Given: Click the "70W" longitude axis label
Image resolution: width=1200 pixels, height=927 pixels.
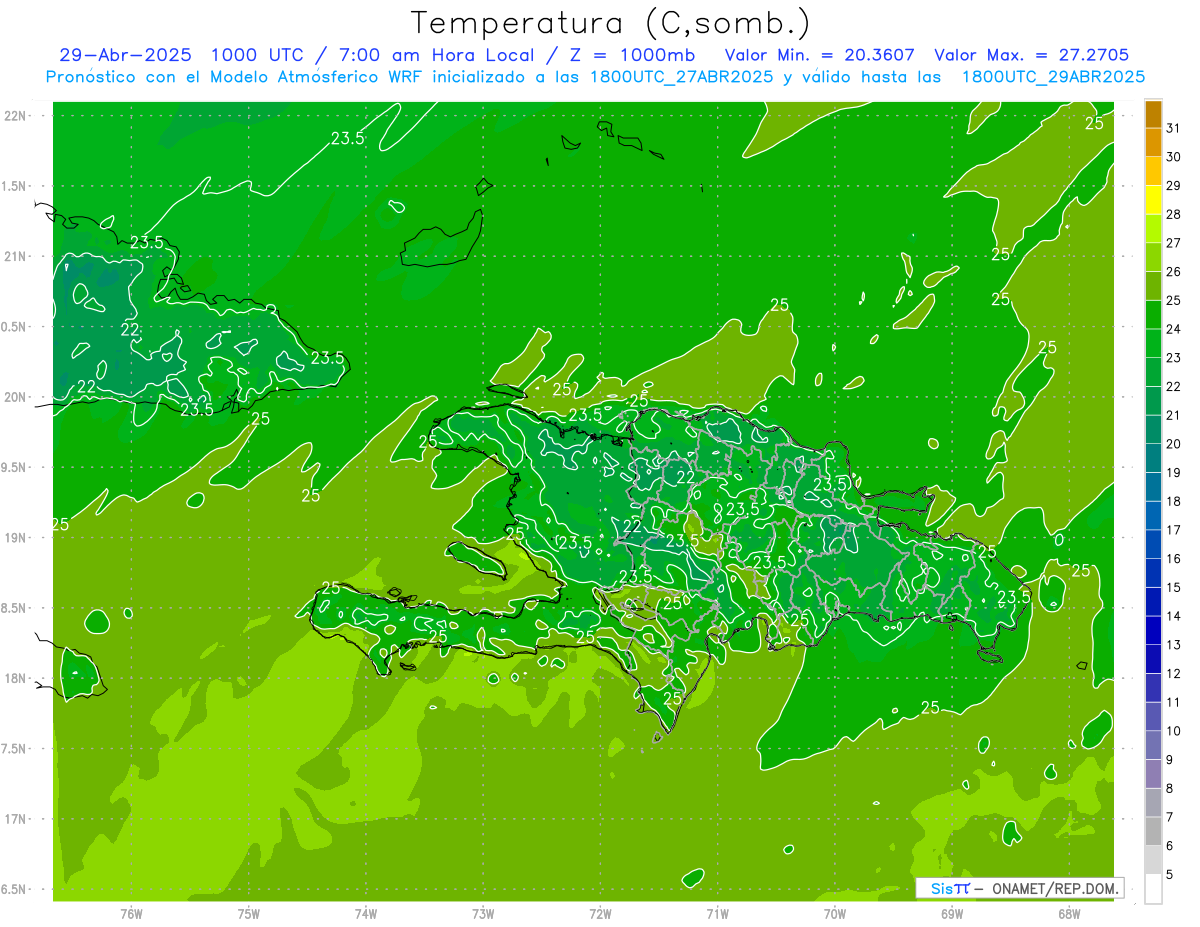Looking at the screenshot, I should click(835, 913).
